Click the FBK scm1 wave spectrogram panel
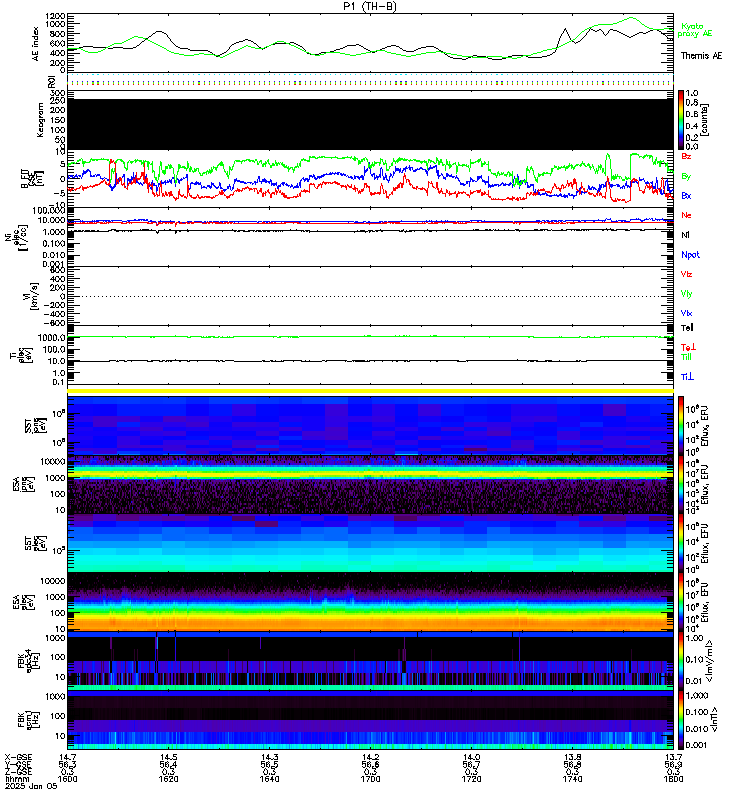 click(370, 720)
